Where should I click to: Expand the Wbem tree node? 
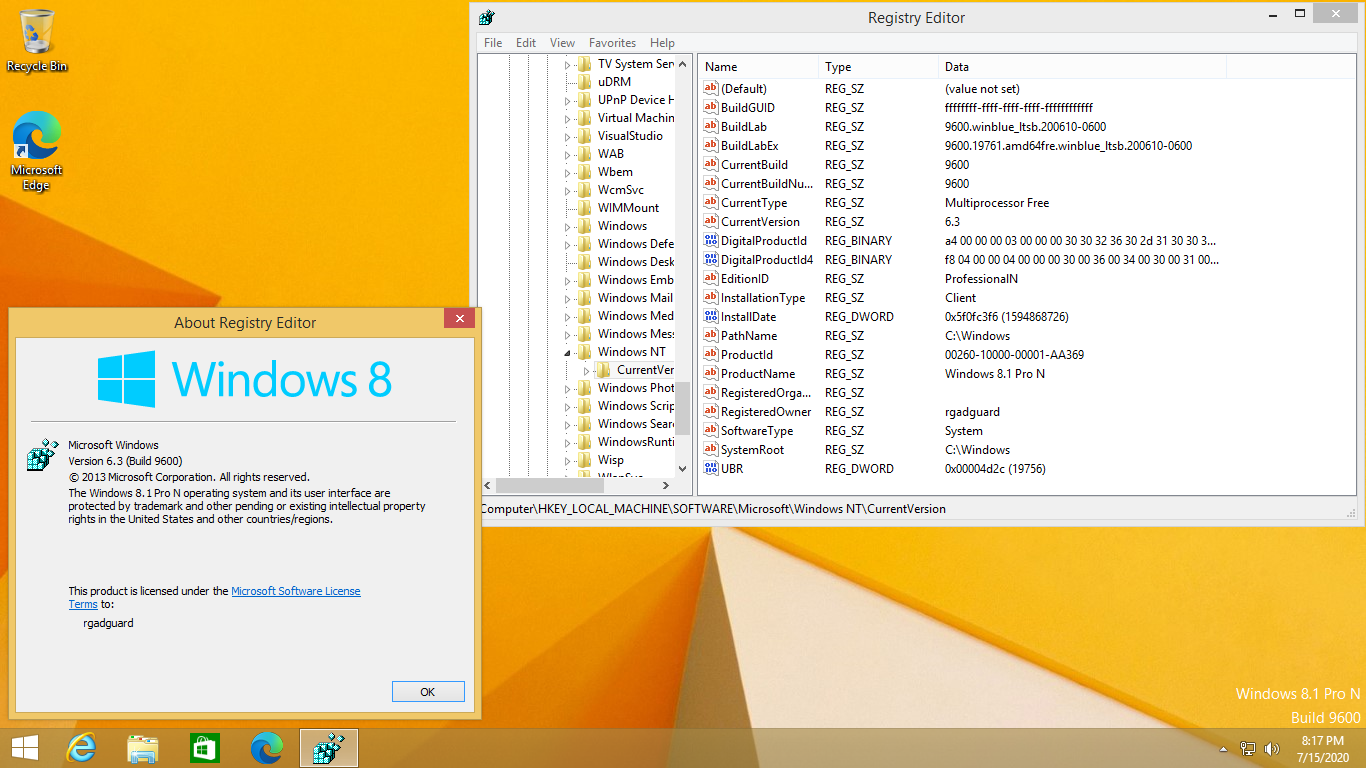(x=568, y=173)
